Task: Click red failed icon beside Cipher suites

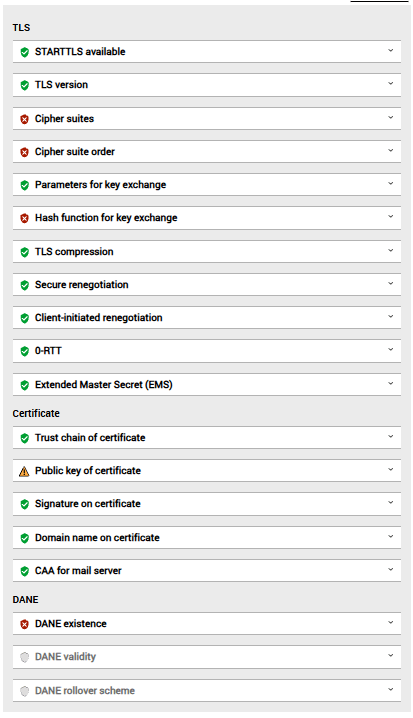Action: 25,119
